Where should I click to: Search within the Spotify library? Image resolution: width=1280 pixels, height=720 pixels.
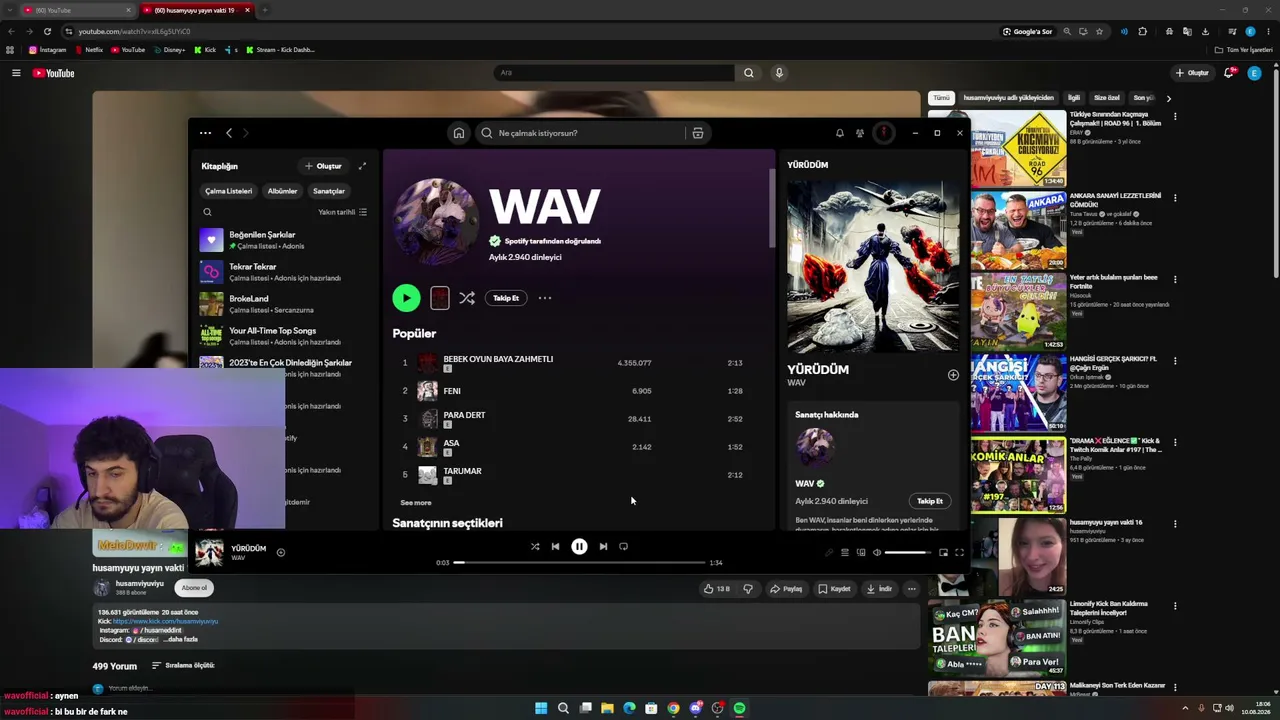tap(208, 212)
